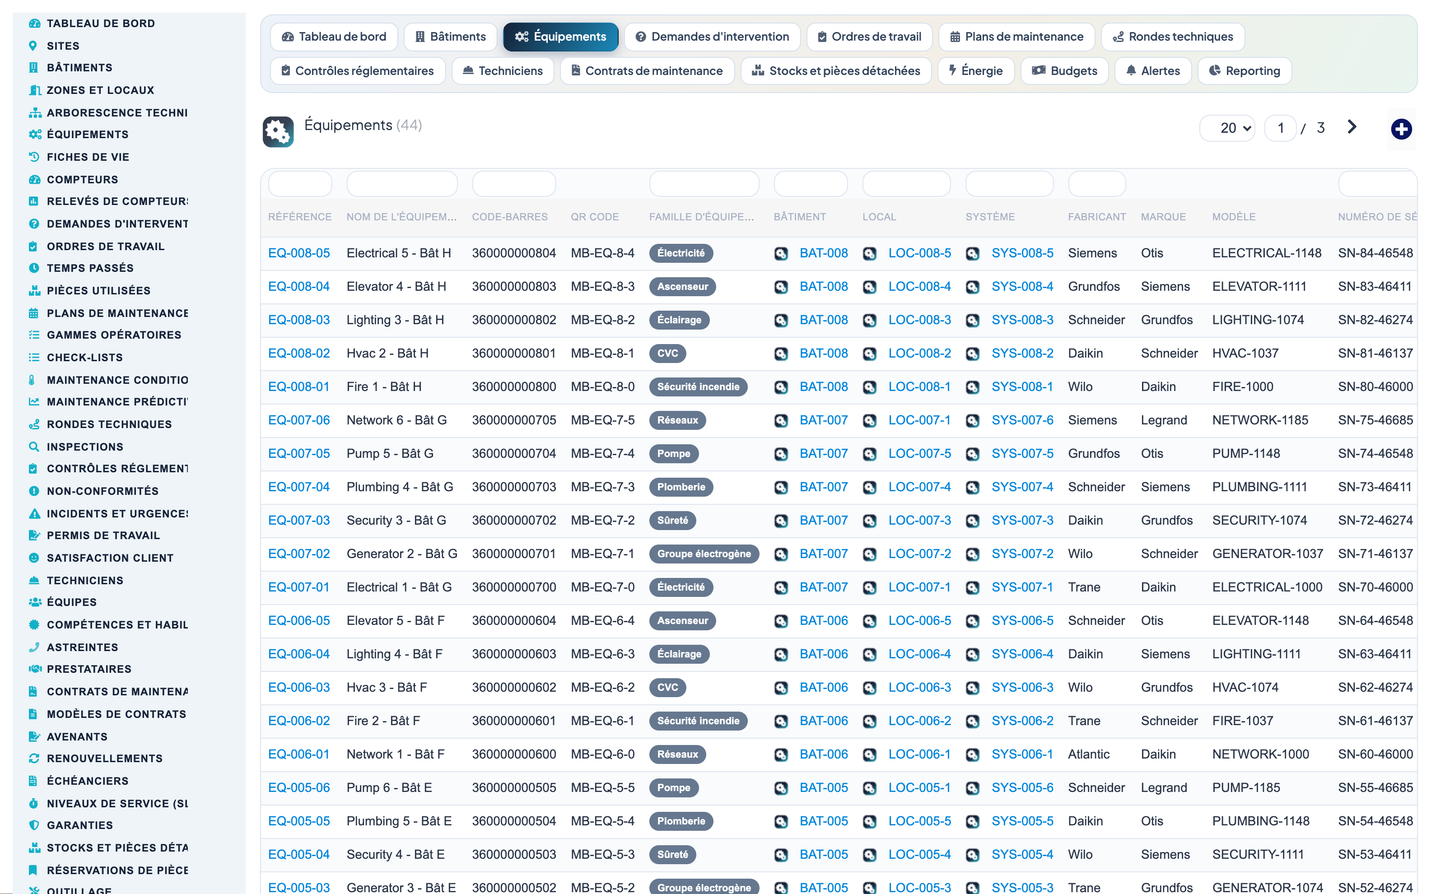The image size is (1445, 894).
Task: Click the Prestataires handshake icon
Action: click(34, 669)
